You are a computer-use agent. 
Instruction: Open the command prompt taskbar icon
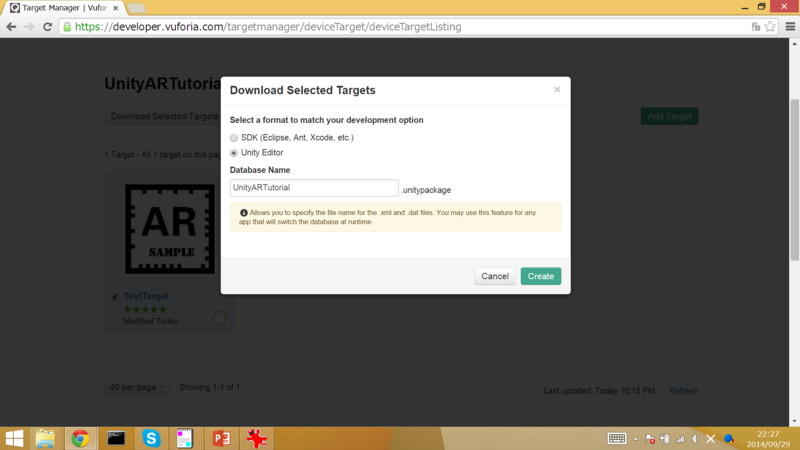[x=116, y=439]
